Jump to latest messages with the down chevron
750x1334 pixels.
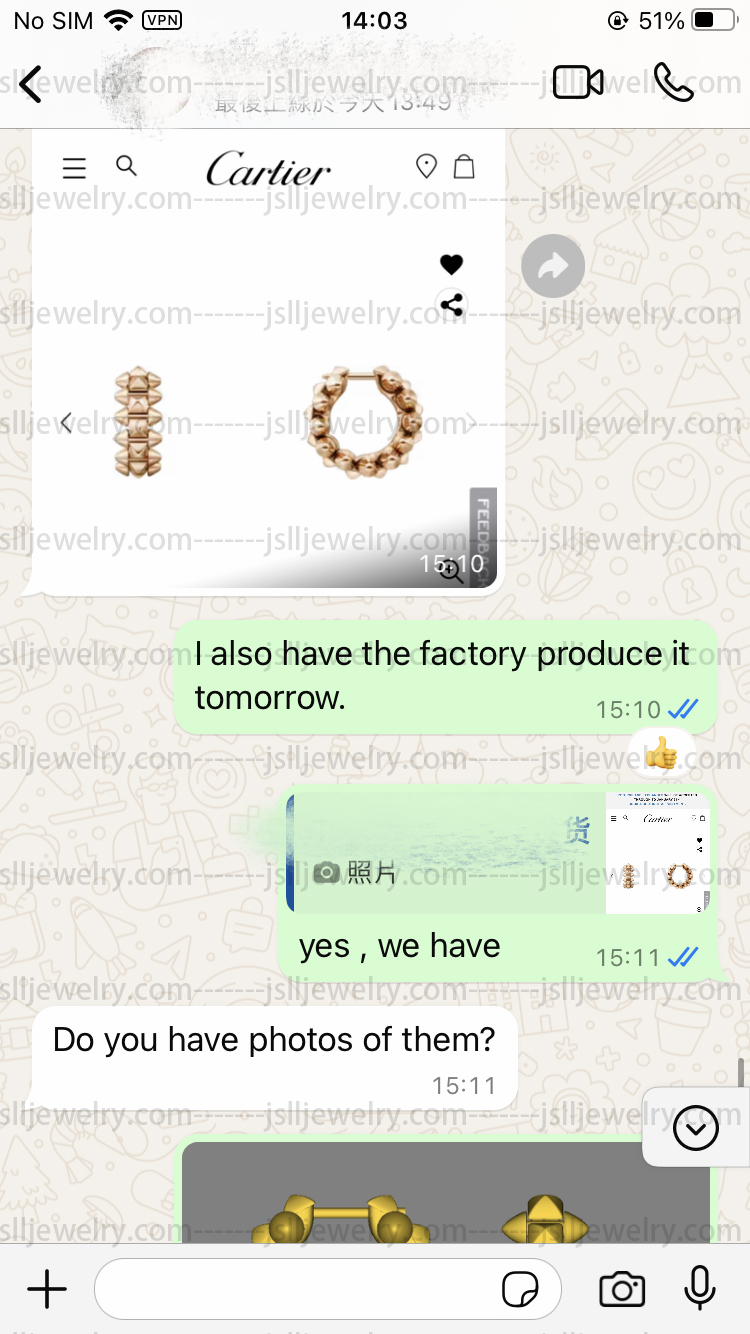pyautogui.click(x=696, y=1129)
